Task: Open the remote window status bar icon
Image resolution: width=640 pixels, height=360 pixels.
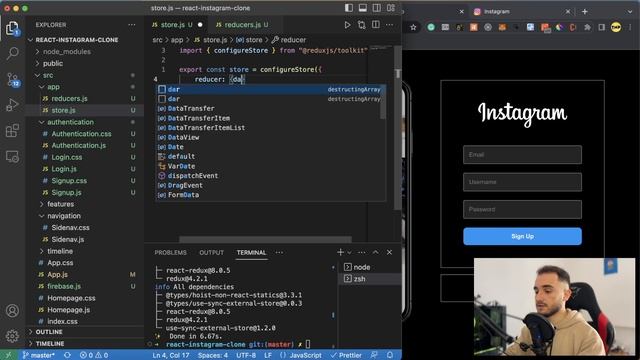Action: click(9, 355)
